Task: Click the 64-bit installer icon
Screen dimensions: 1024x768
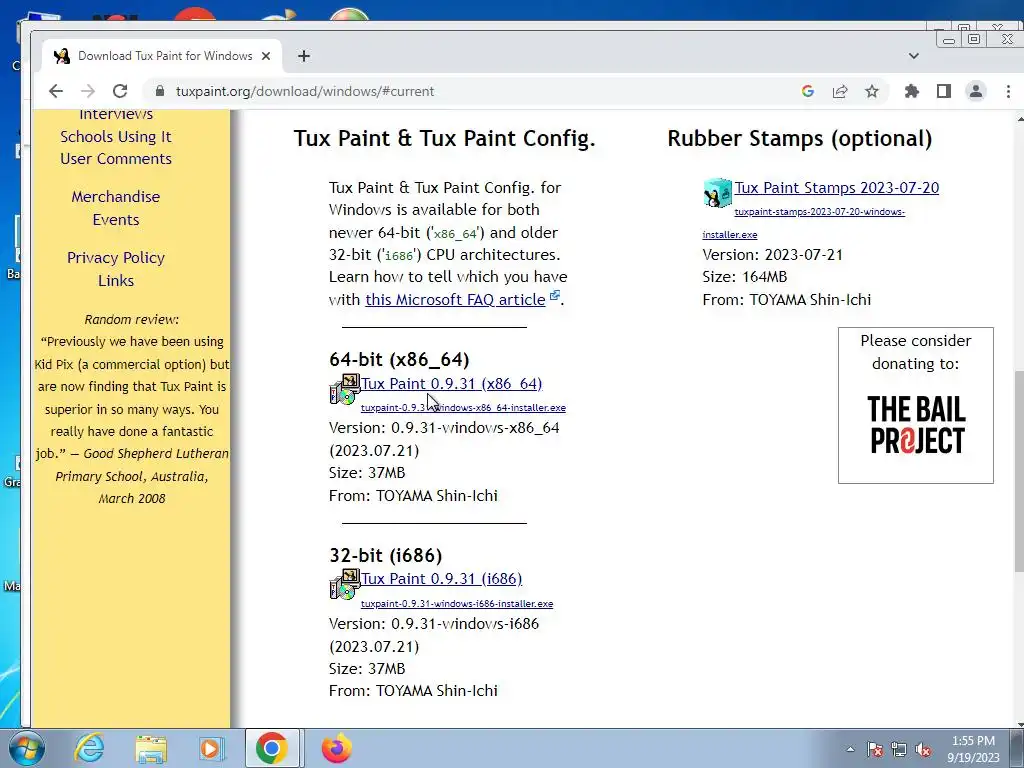Action: point(345,389)
